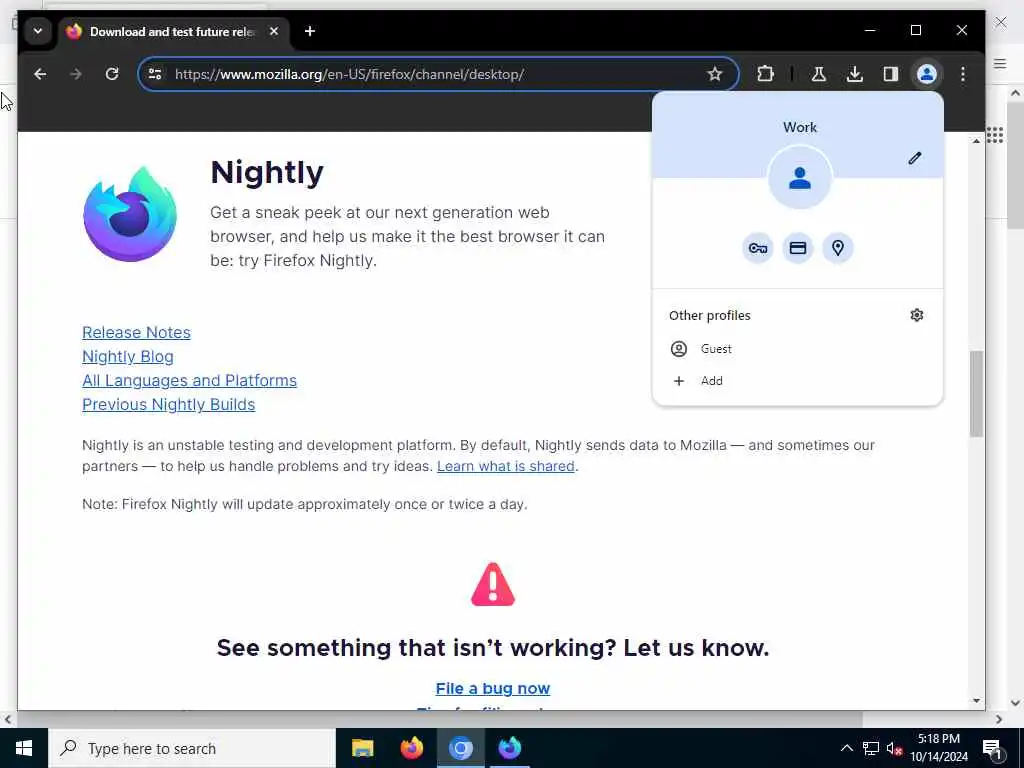
Task: Click the page vertical scrollbar thumb
Action: (x=976, y=394)
